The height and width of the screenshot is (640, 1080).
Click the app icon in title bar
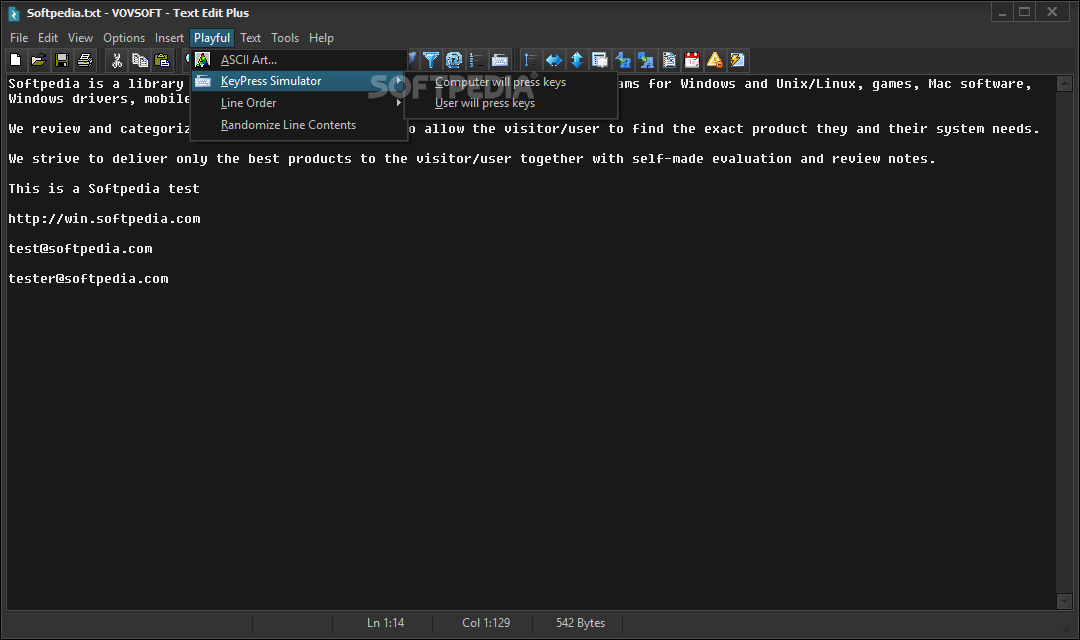point(13,13)
